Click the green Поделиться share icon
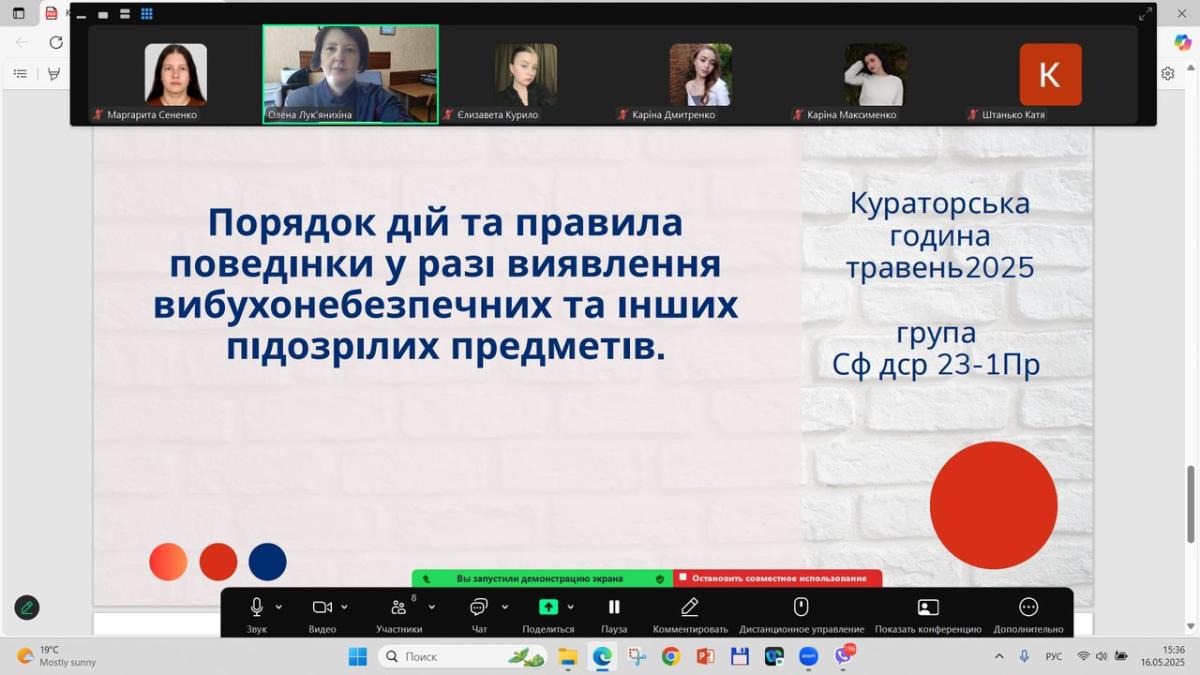 (x=548, y=607)
